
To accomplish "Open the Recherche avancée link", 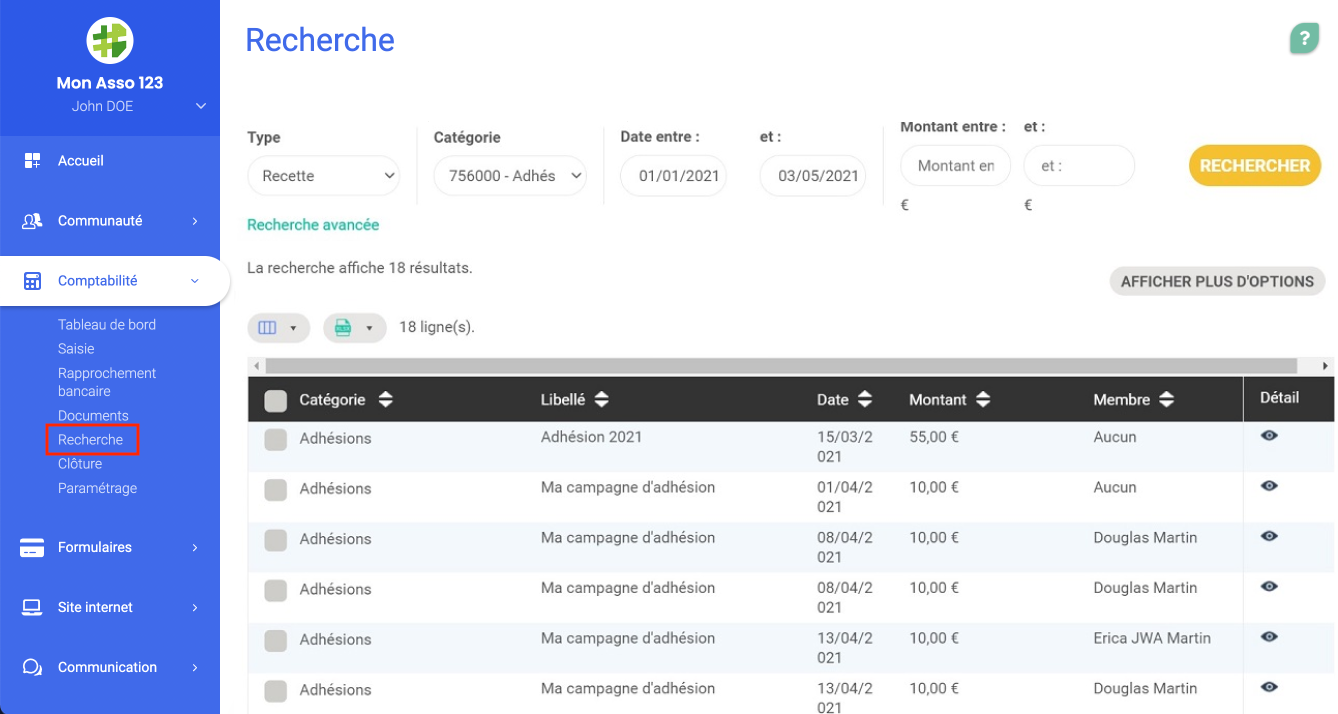I will [x=313, y=225].
